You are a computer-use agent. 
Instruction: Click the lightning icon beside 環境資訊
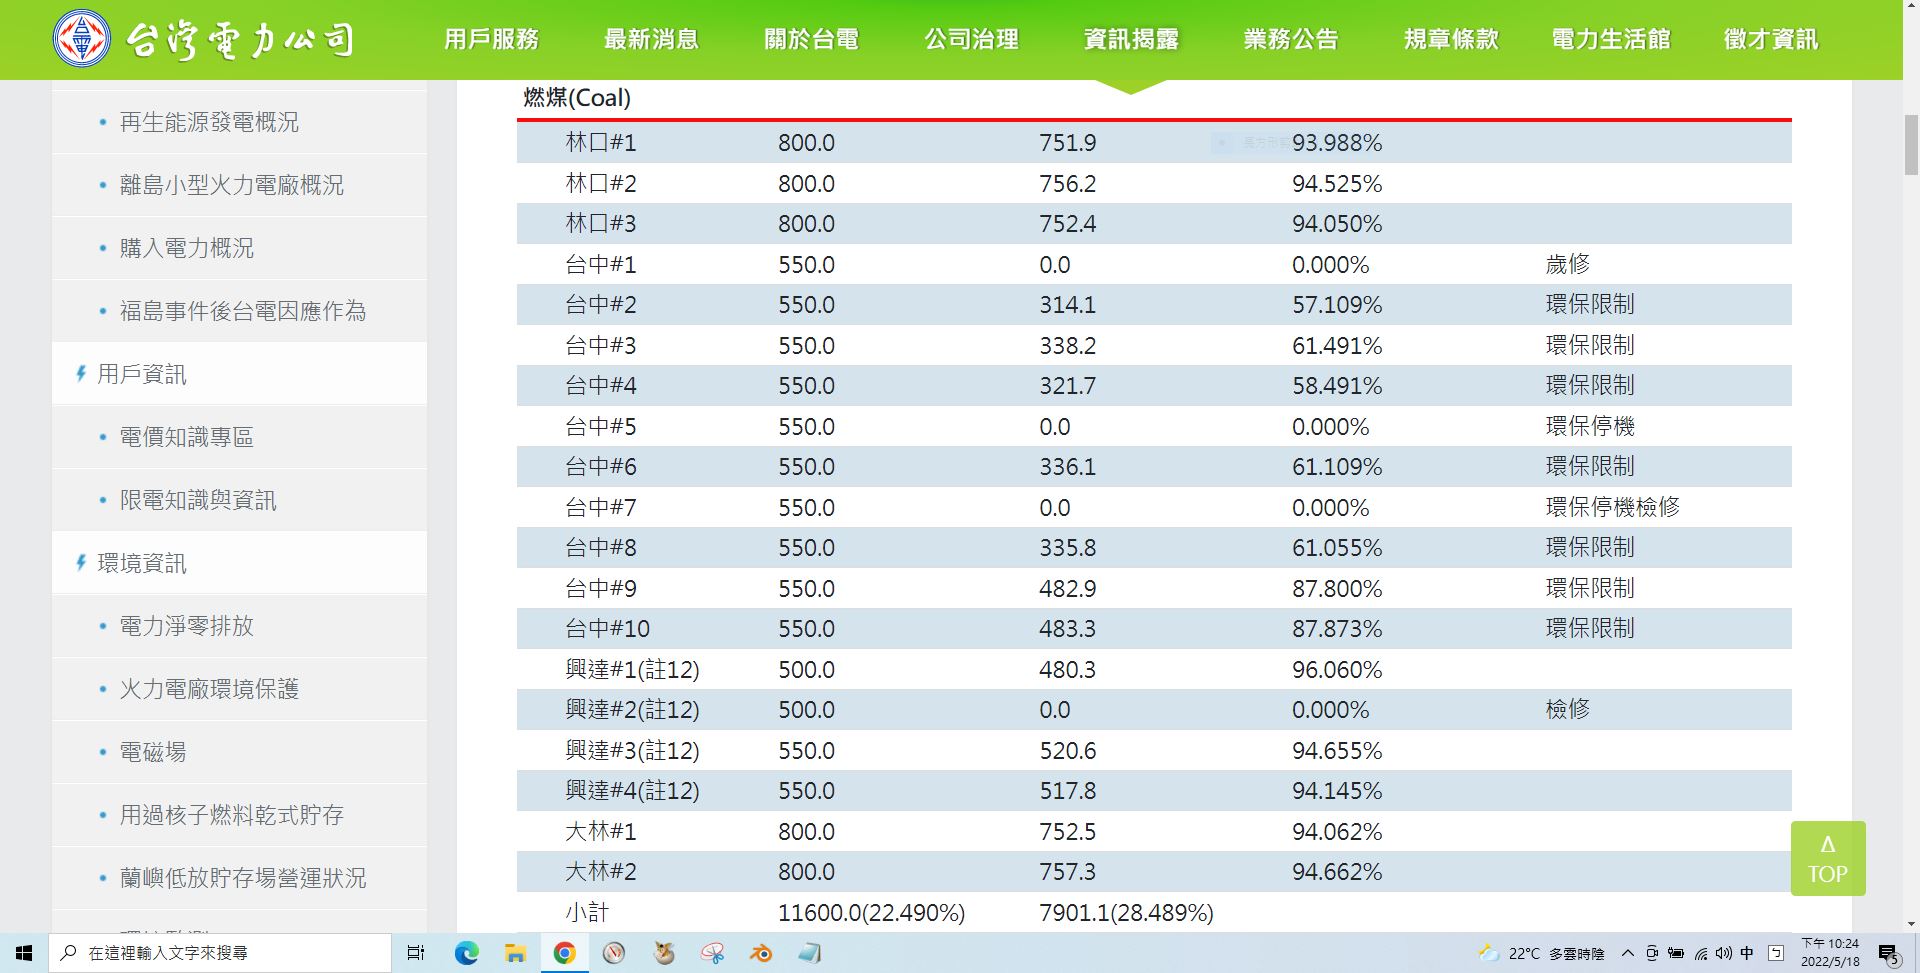click(x=81, y=563)
